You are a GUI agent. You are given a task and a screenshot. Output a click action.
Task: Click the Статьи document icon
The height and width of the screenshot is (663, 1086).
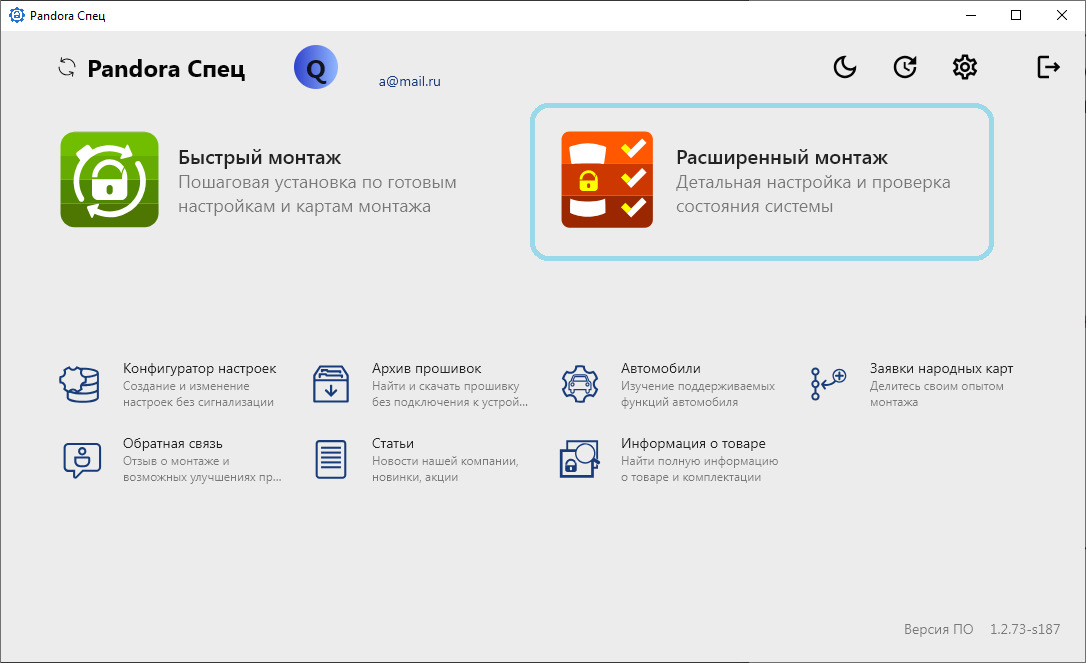click(x=330, y=459)
